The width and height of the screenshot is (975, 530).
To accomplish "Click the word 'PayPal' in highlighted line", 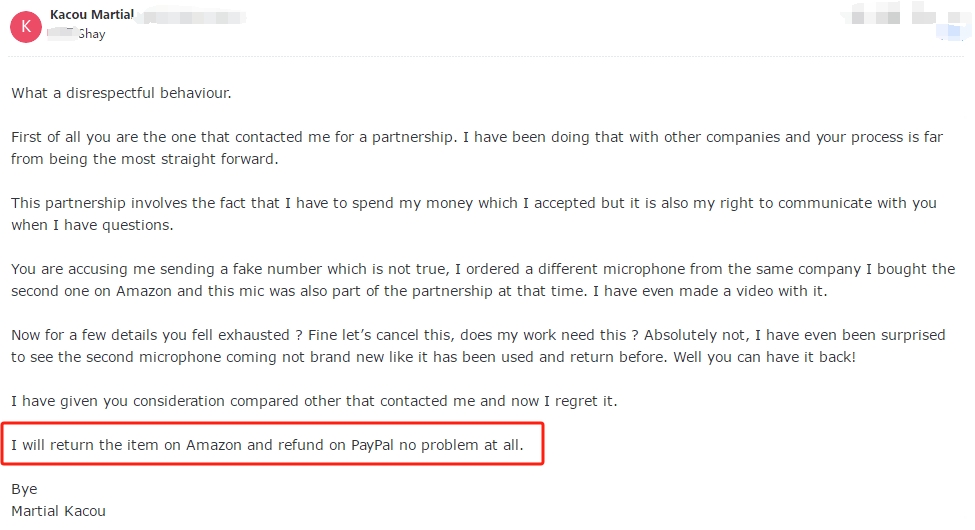I will (x=372, y=445).
